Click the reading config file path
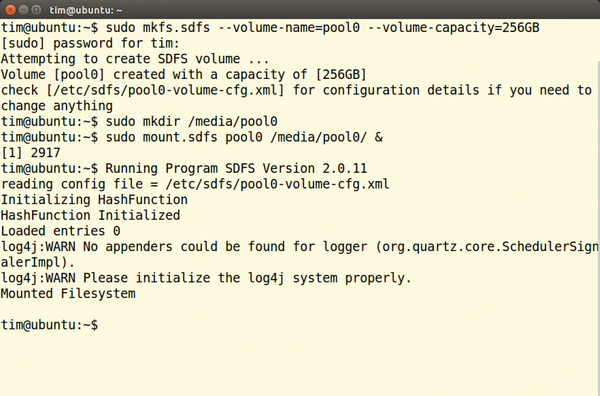 pyautogui.click(x=277, y=184)
